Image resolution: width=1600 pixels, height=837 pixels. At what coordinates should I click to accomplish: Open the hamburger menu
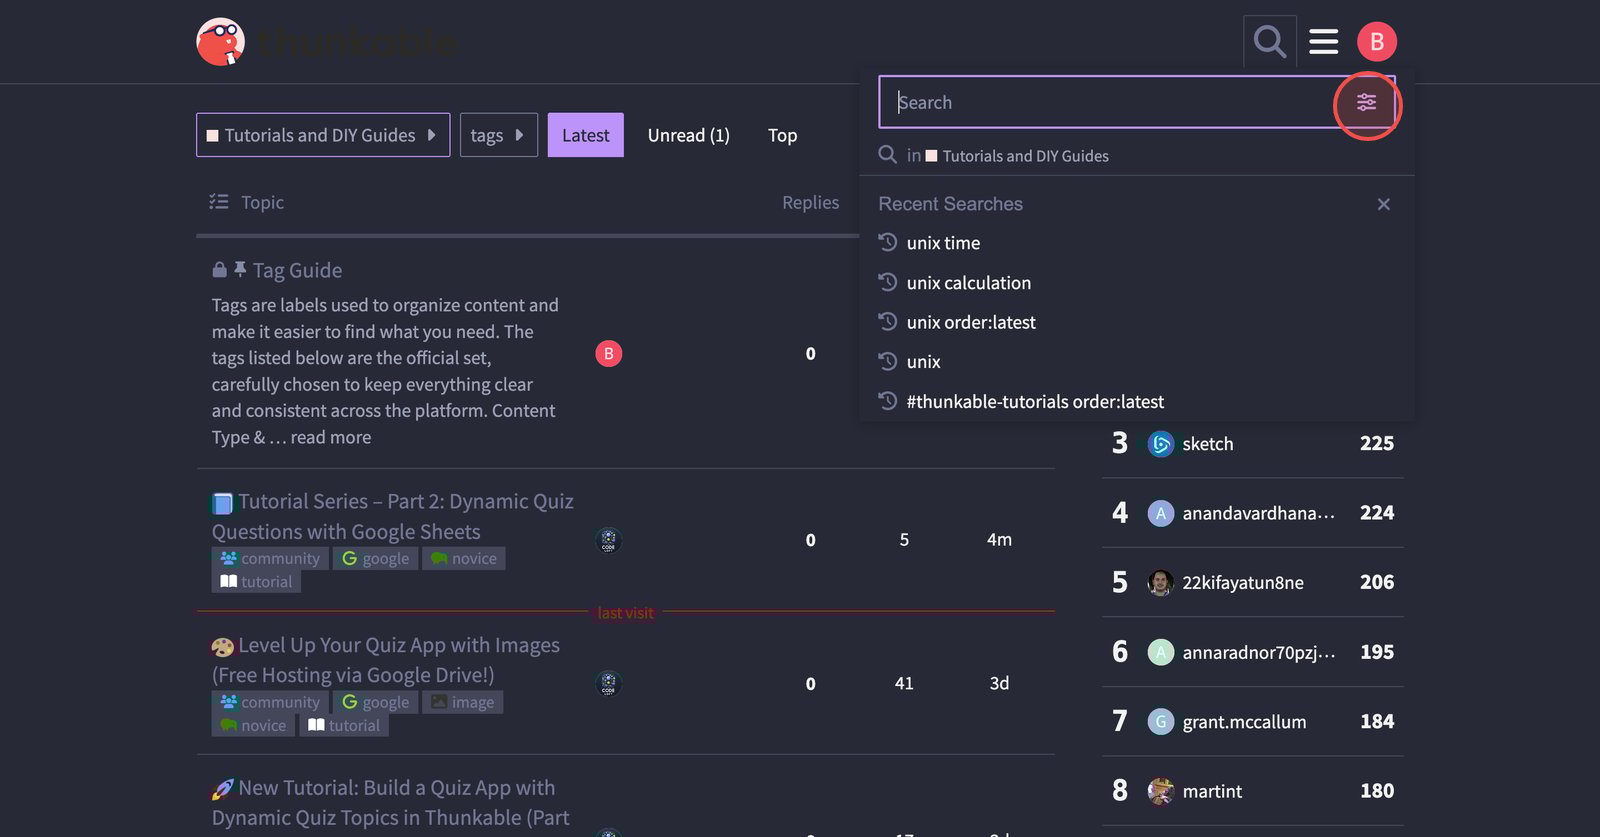click(1323, 42)
